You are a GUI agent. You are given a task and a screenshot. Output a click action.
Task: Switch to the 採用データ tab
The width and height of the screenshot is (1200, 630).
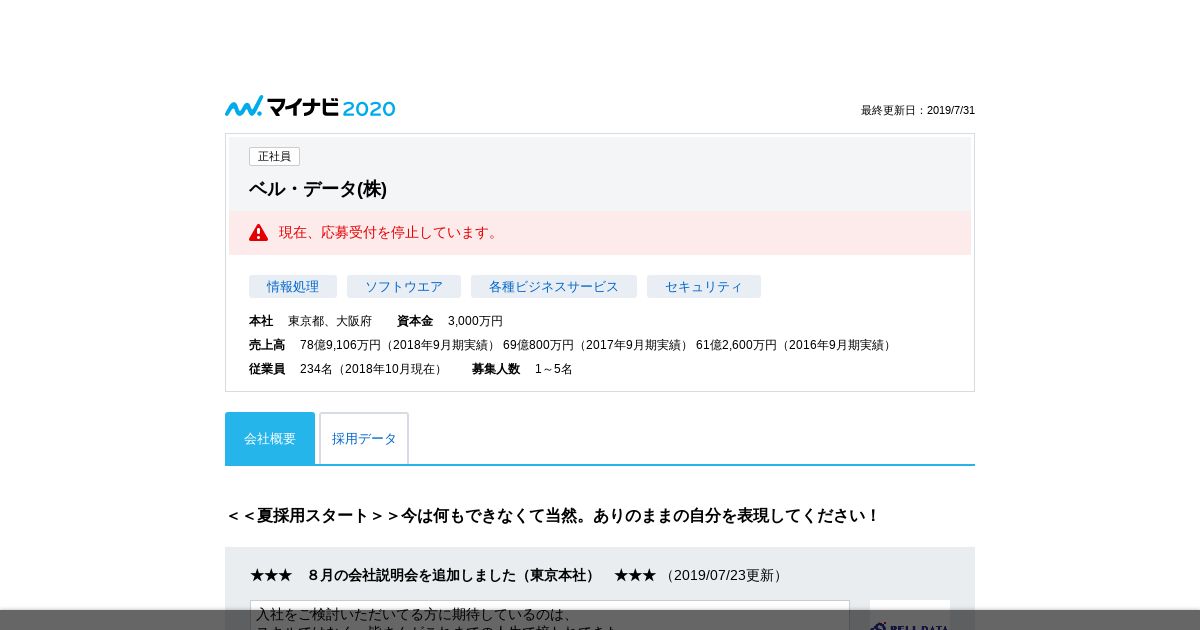364,438
